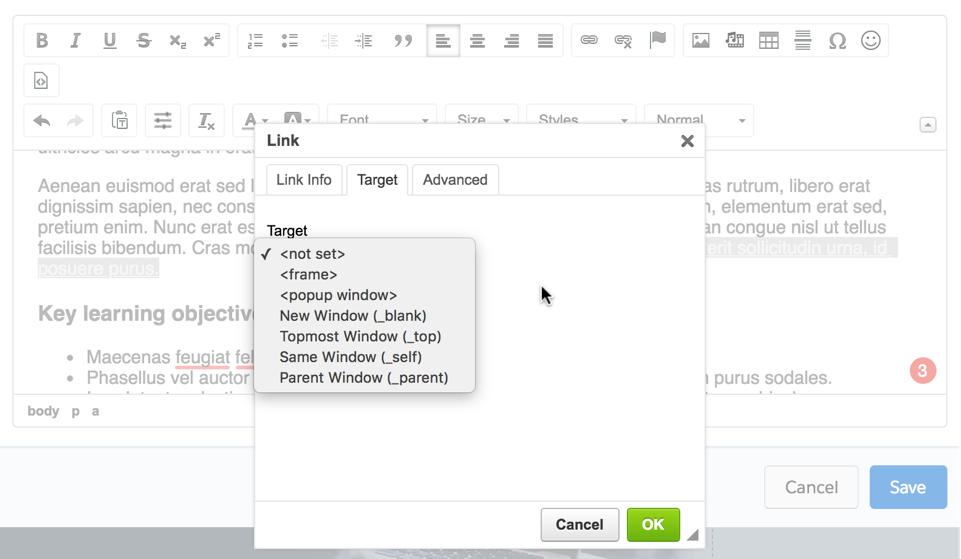Insert a numbered list
This screenshot has height=559, width=961.
click(255, 41)
